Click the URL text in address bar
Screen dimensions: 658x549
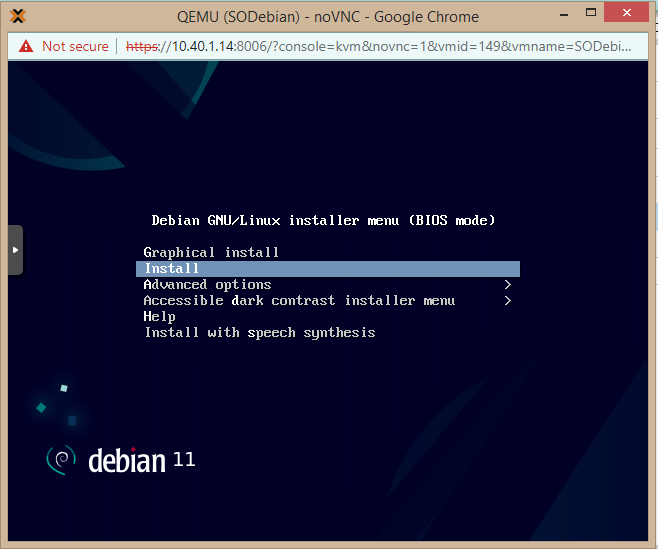[379, 46]
